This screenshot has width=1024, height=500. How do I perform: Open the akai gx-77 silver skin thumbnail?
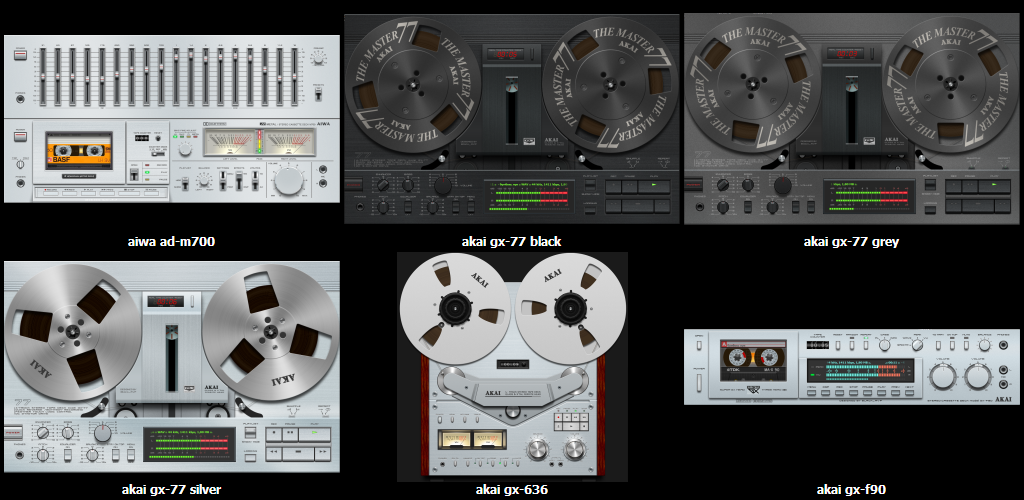(172, 367)
